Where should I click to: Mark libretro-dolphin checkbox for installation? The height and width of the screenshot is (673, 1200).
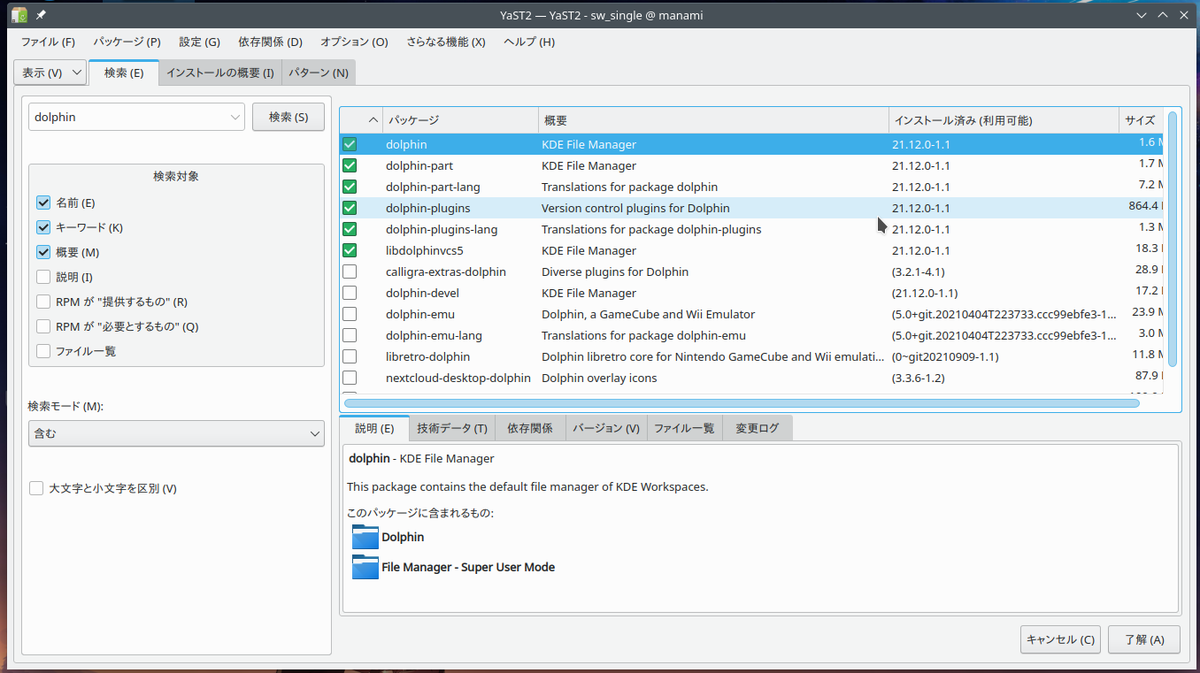coord(349,356)
